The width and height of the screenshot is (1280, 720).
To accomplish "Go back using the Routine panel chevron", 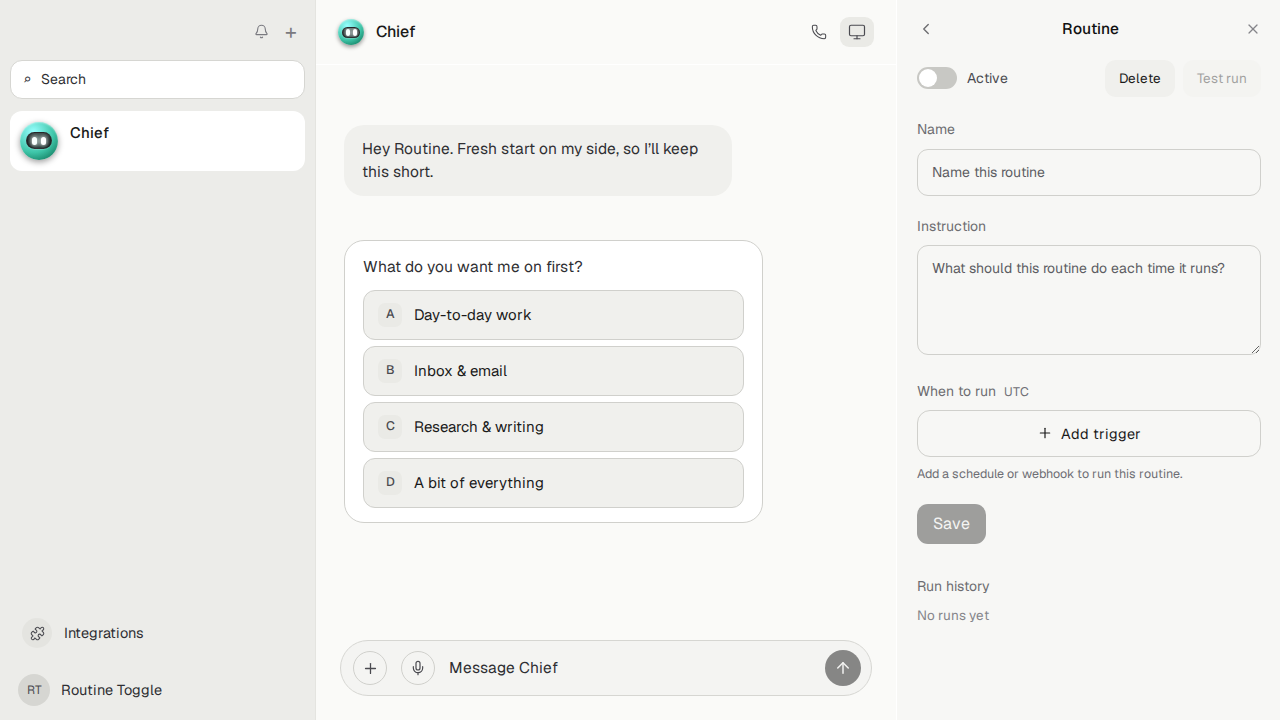I will coord(926,29).
